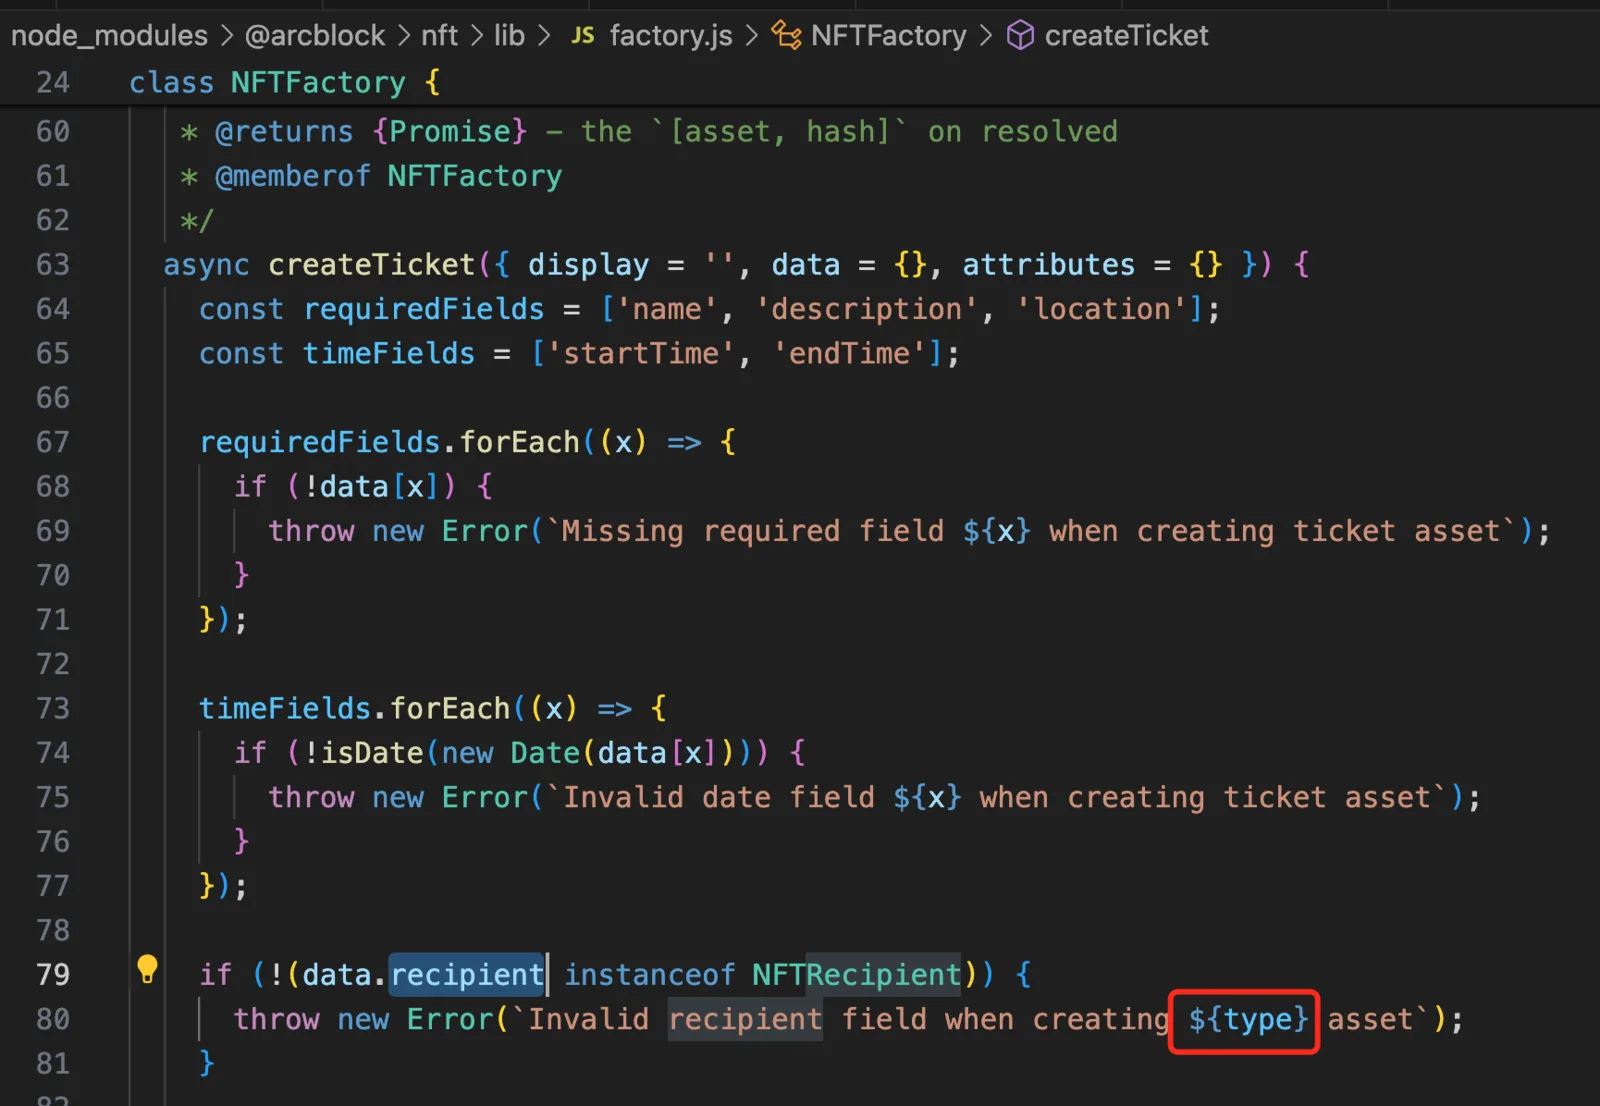
Task: Click the 'location' string on line 64
Action: (x=1102, y=309)
